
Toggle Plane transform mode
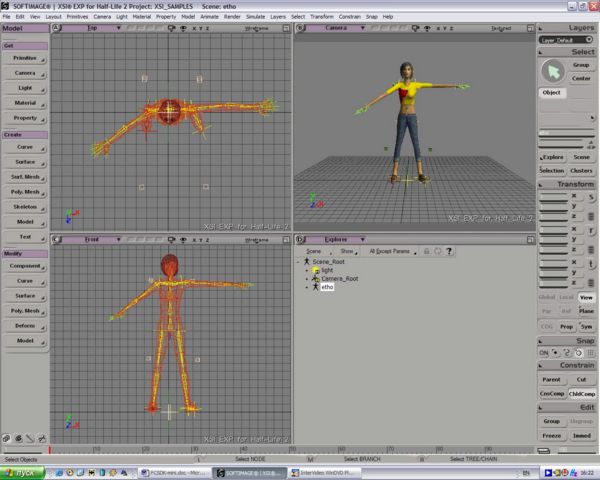click(x=586, y=311)
